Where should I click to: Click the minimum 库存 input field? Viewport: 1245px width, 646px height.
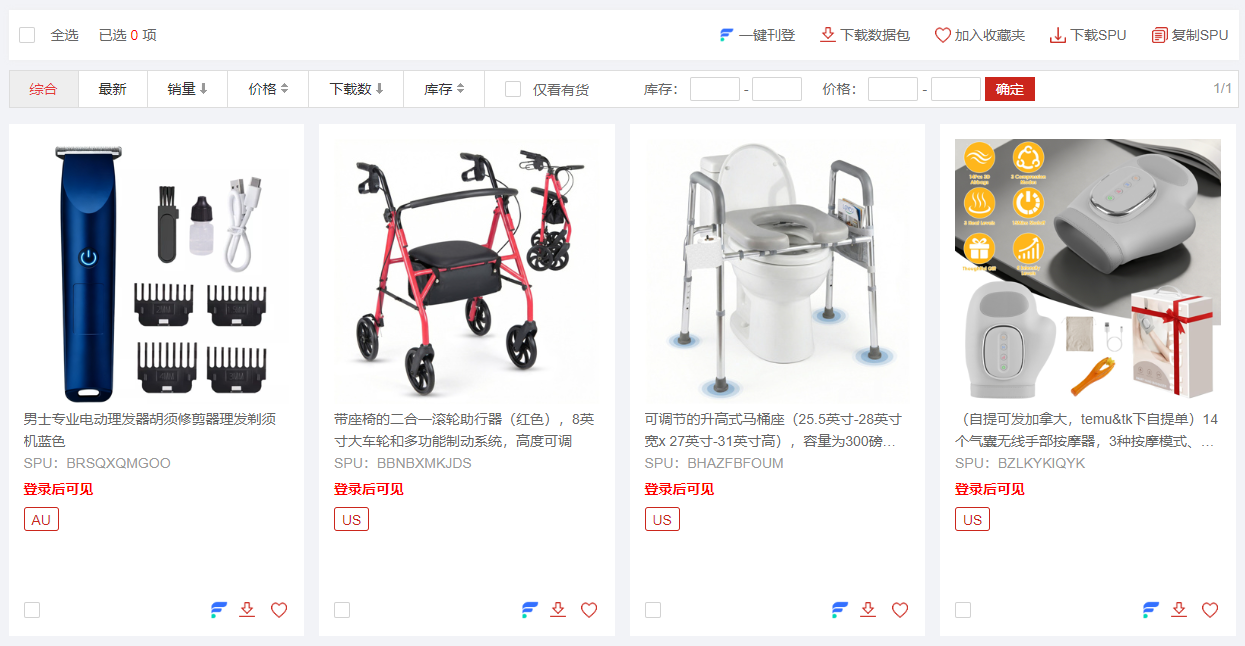(715, 89)
